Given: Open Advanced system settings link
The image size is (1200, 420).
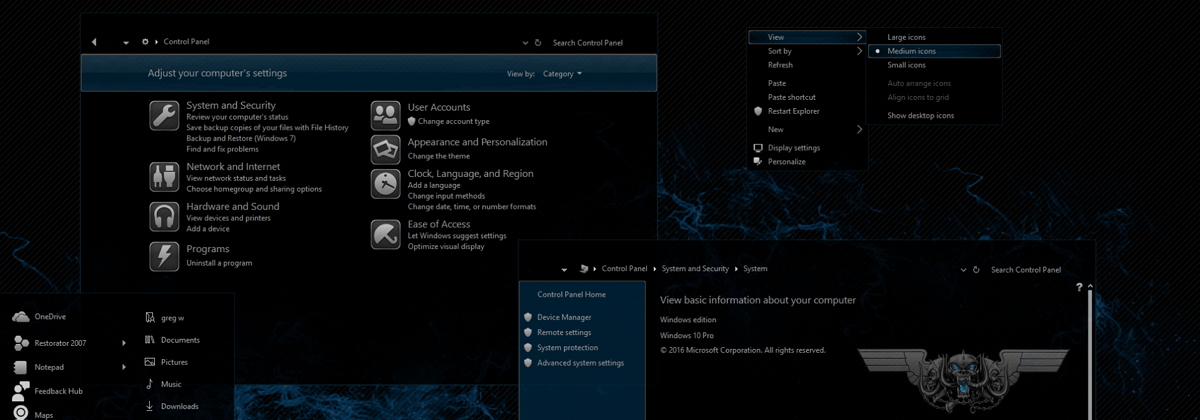Looking at the screenshot, I should pyautogui.click(x=580, y=363).
